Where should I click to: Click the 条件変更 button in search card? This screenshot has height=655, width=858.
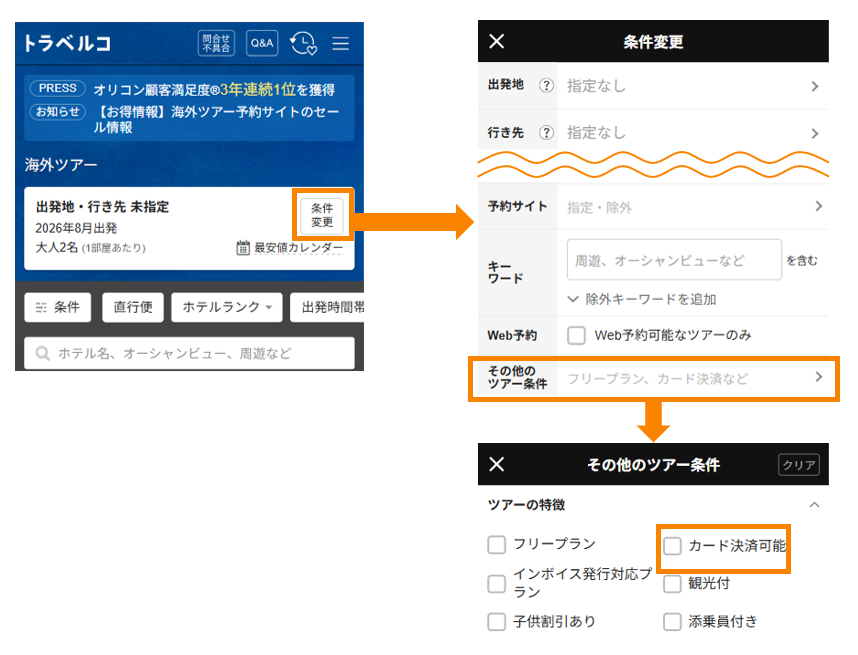[322, 216]
